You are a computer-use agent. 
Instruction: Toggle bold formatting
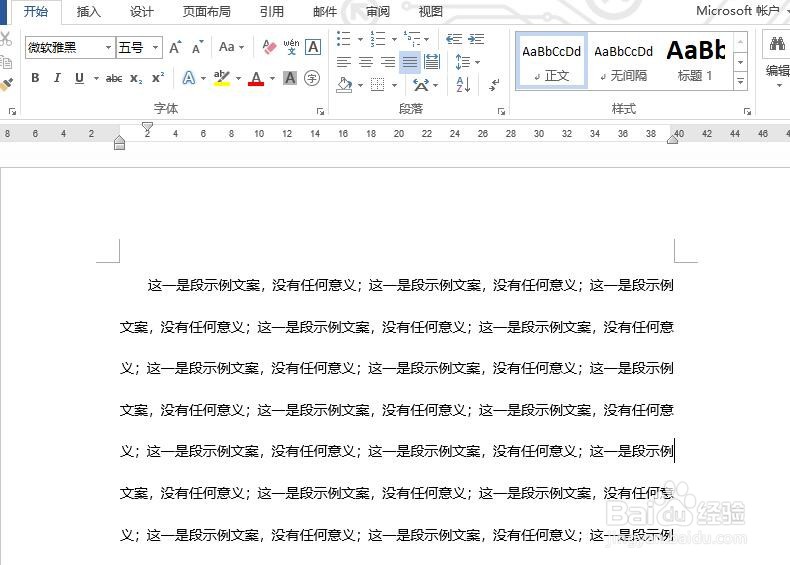pos(35,78)
